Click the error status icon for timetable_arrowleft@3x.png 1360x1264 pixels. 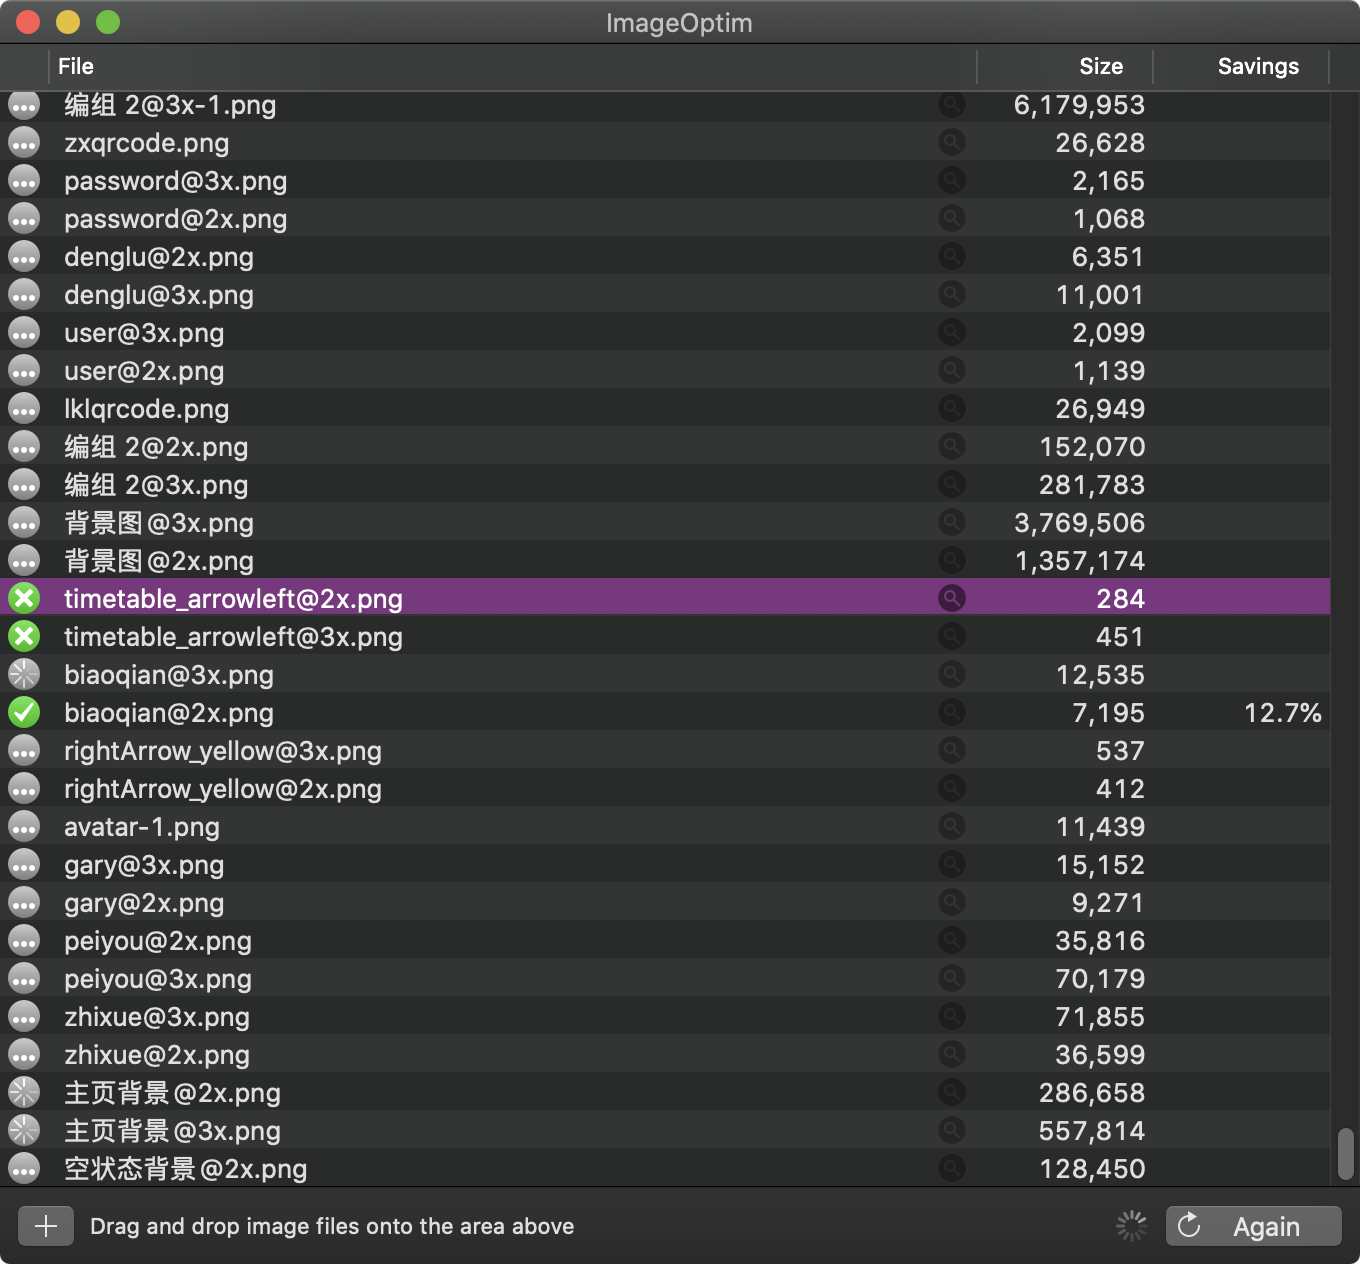click(x=24, y=636)
